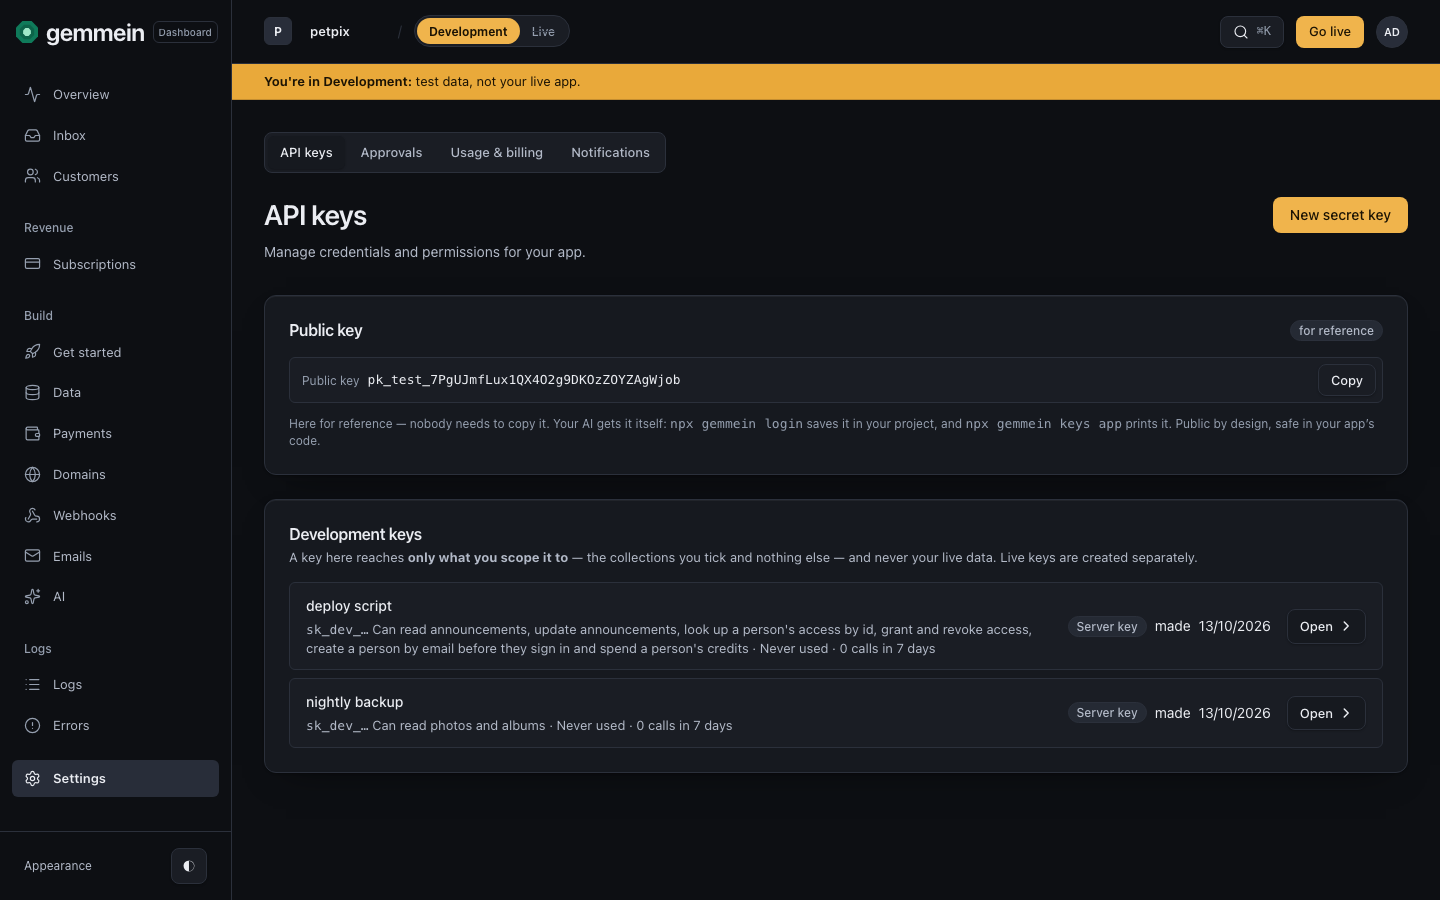Click the Get started rocket icon
This screenshot has height=900, width=1440.
tap(33, 352)
